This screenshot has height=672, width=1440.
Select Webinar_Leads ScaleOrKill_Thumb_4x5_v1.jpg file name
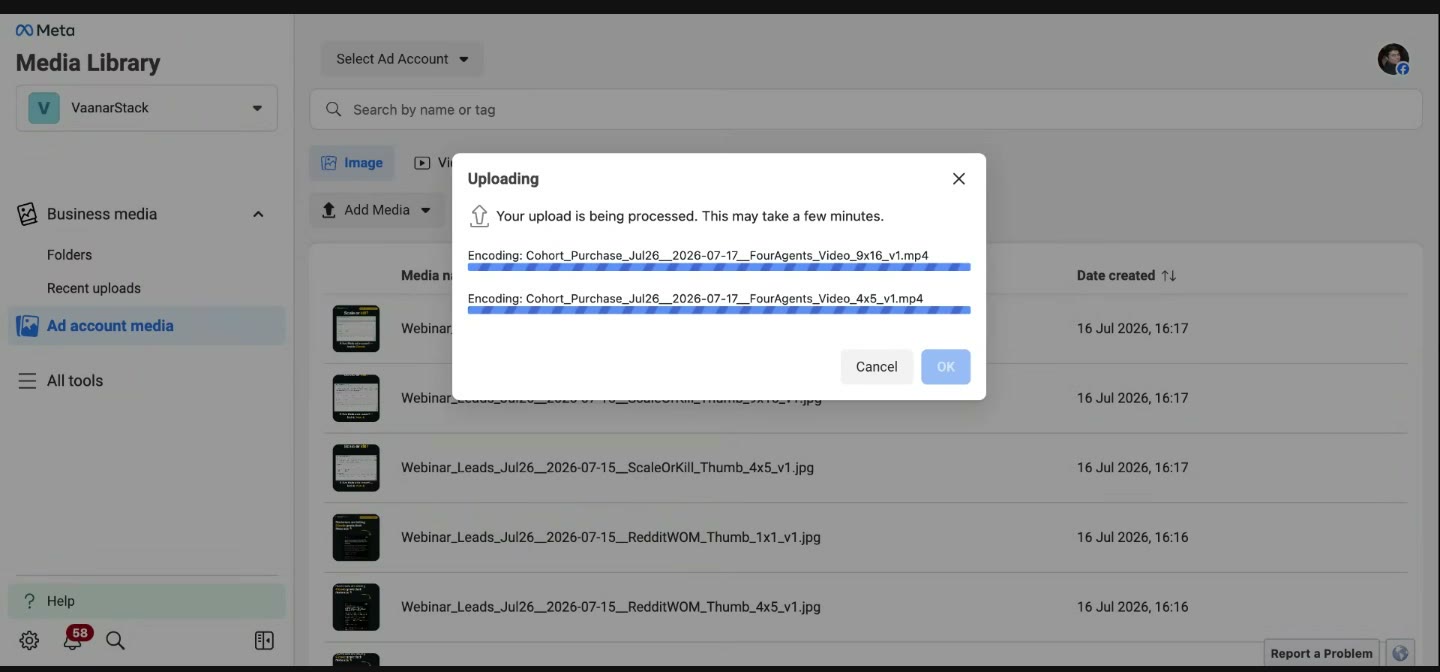[x=607, y=467]
